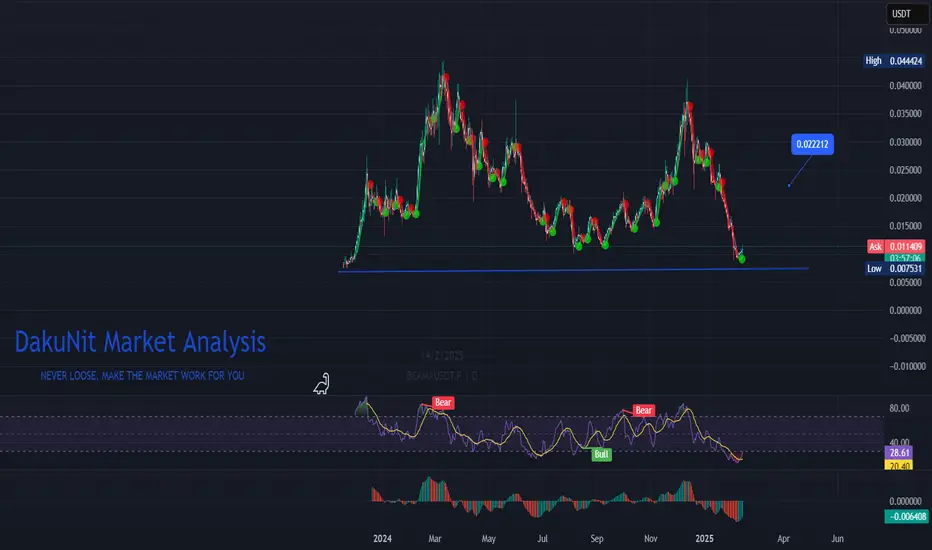Click the Bear label at the March RSI peak
932x550 pixels.
point(443,403)
